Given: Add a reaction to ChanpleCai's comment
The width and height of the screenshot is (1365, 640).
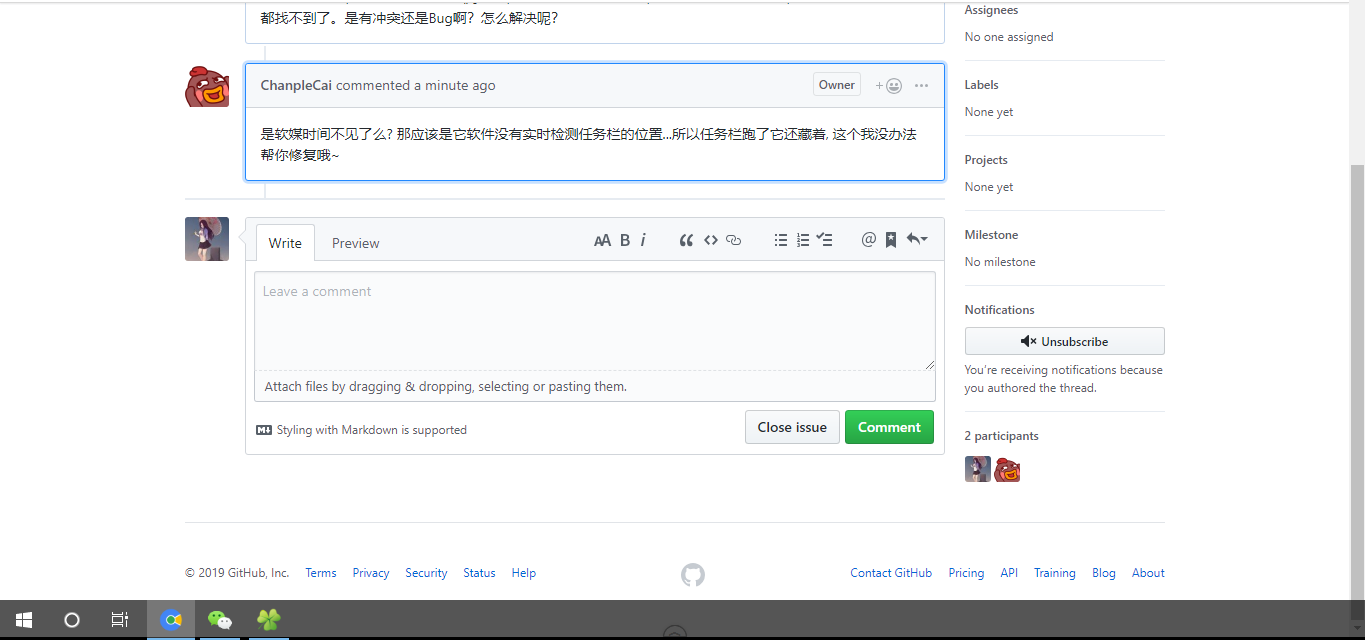Looking at the screenshot, I should point(884,84).
